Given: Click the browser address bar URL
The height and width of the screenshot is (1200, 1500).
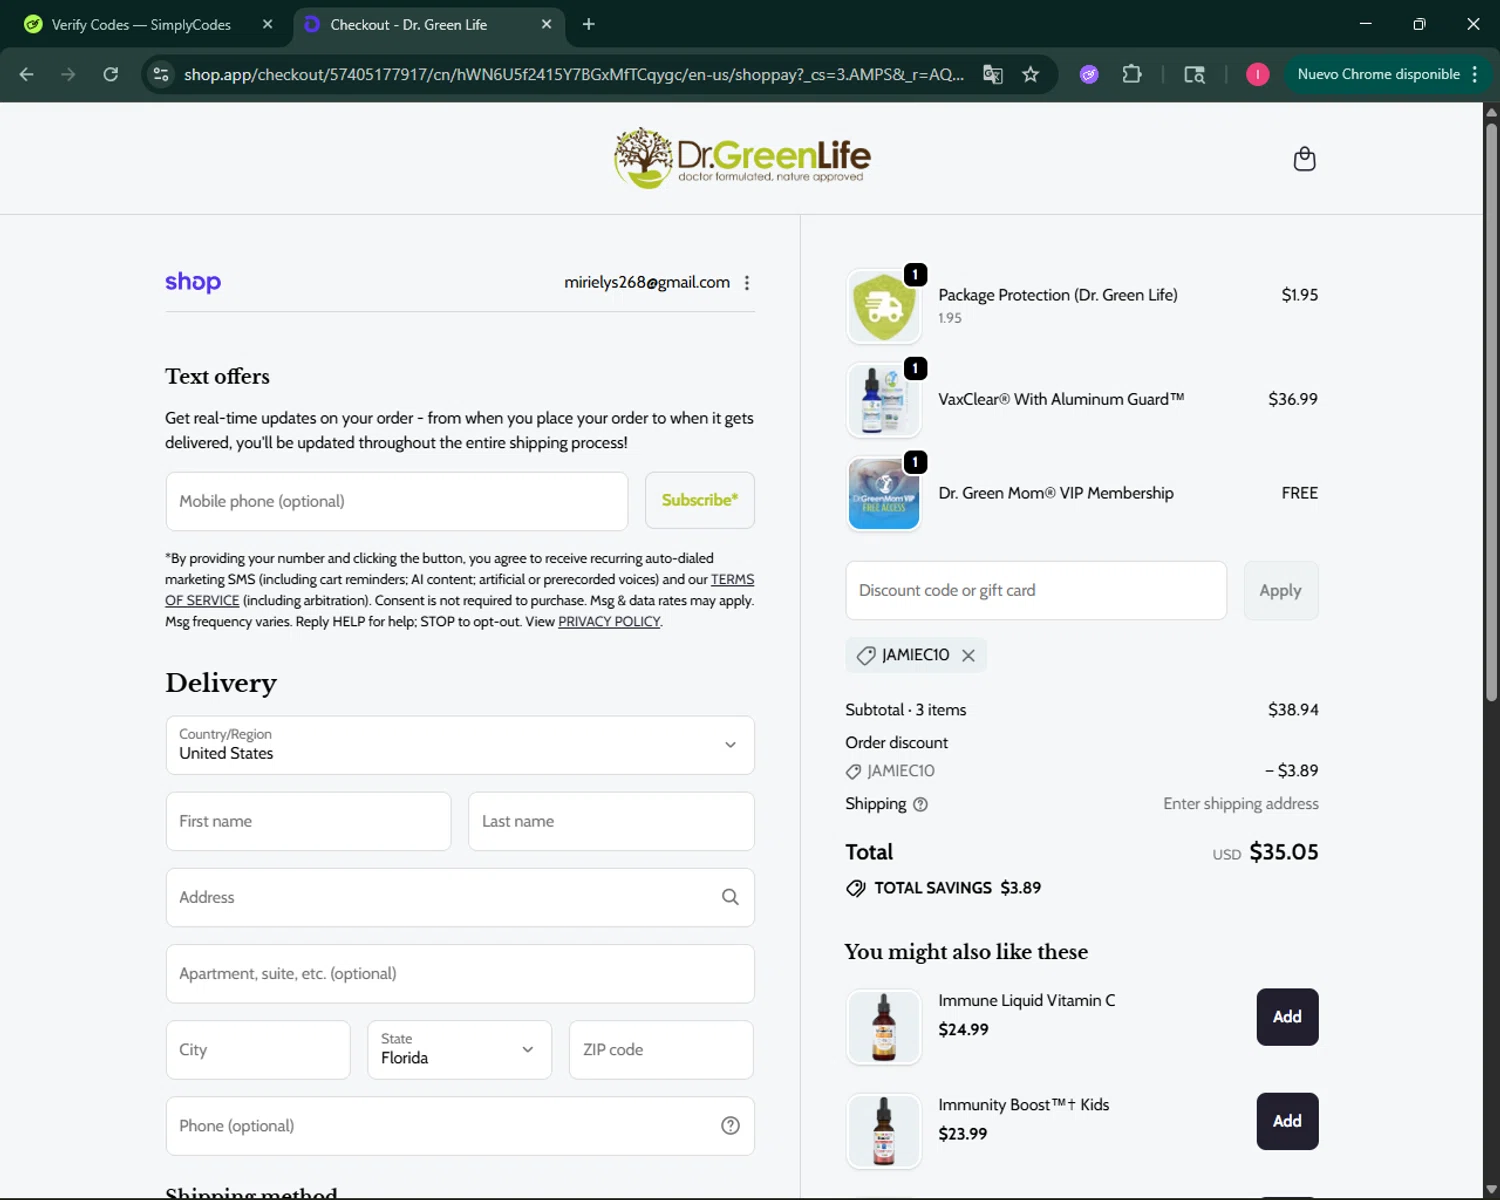Looking at the screenshot, I should tap(574, 74).
